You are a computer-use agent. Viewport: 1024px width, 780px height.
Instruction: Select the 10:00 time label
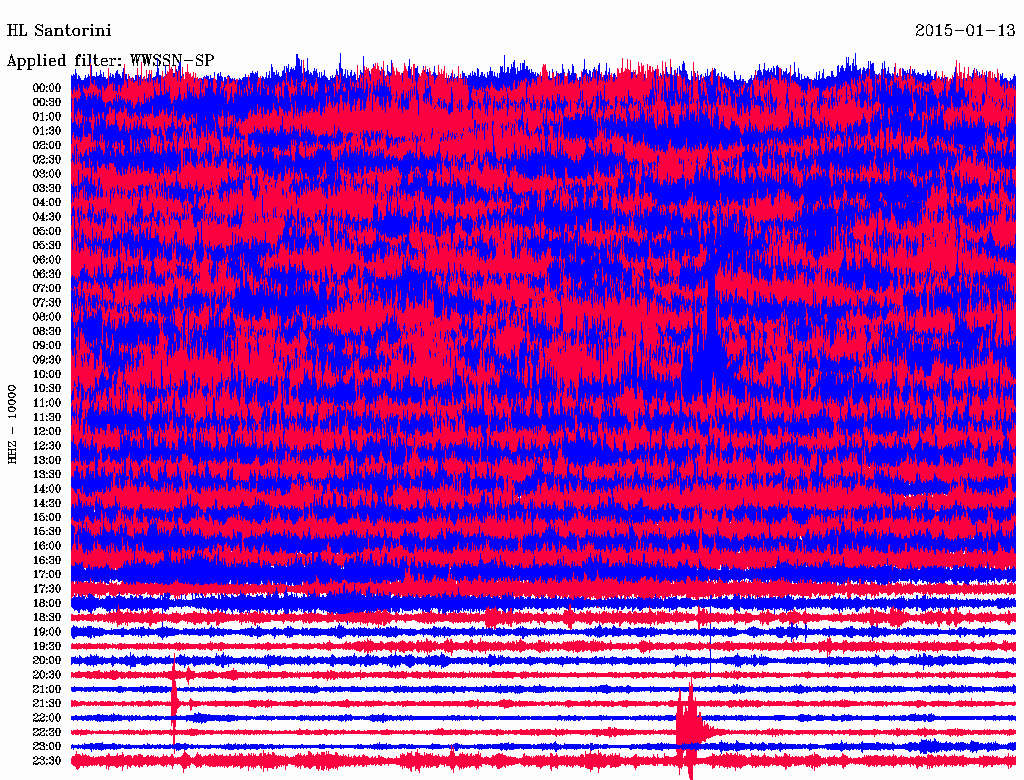(47, 374)
